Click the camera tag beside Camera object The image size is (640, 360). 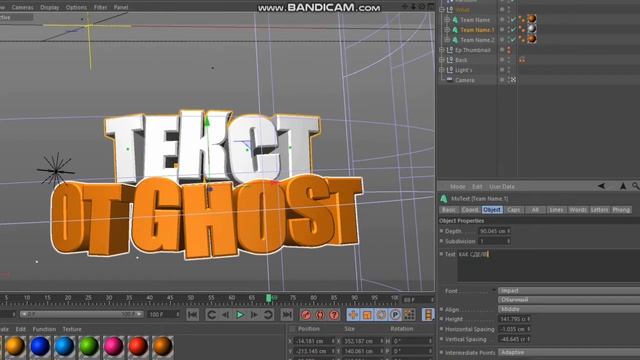tap(513, 80)
